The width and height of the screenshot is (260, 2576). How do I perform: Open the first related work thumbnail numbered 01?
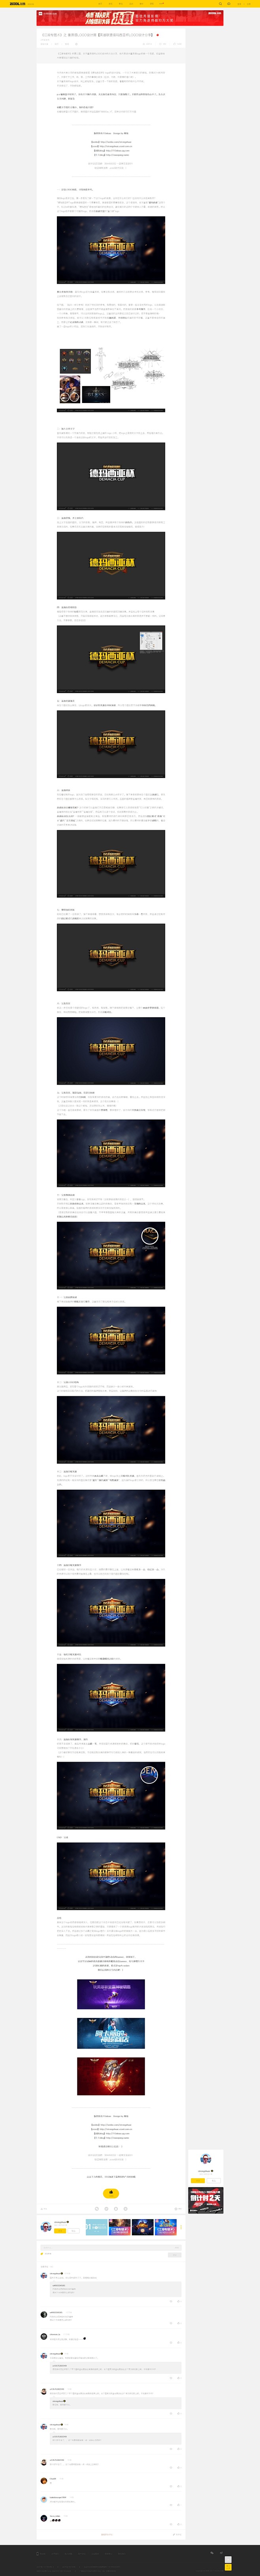97,2227
